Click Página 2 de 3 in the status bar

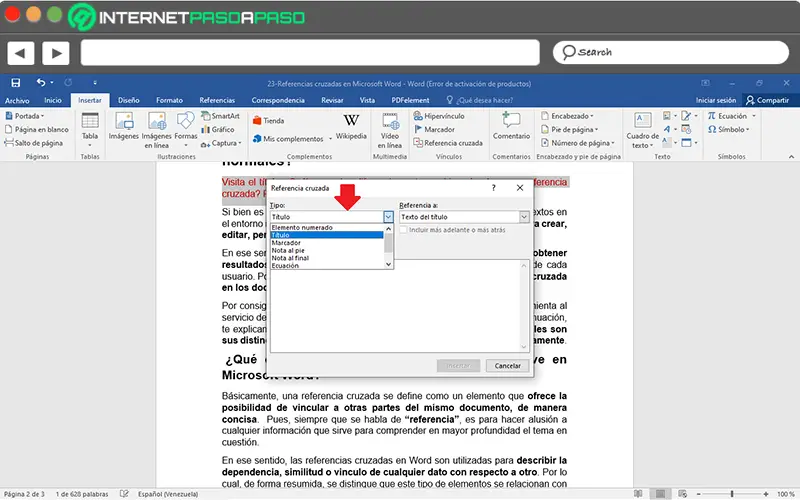(x=24, y=494)
